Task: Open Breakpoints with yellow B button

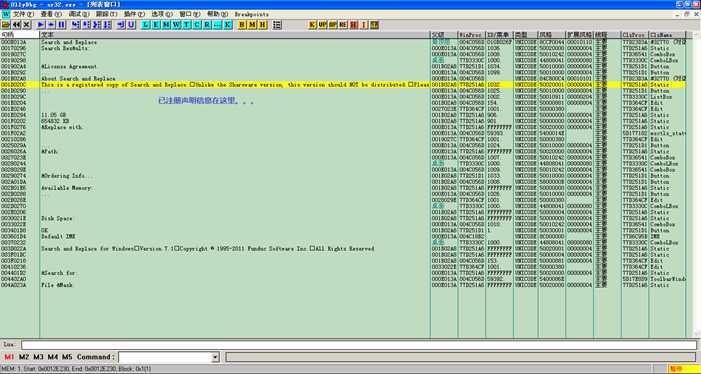Action: 242,25
